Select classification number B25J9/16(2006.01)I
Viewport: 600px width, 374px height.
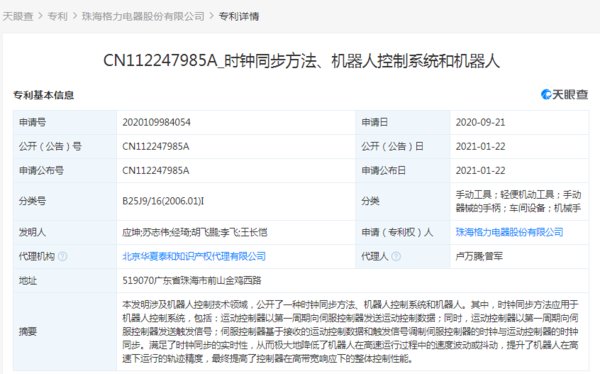163,201
